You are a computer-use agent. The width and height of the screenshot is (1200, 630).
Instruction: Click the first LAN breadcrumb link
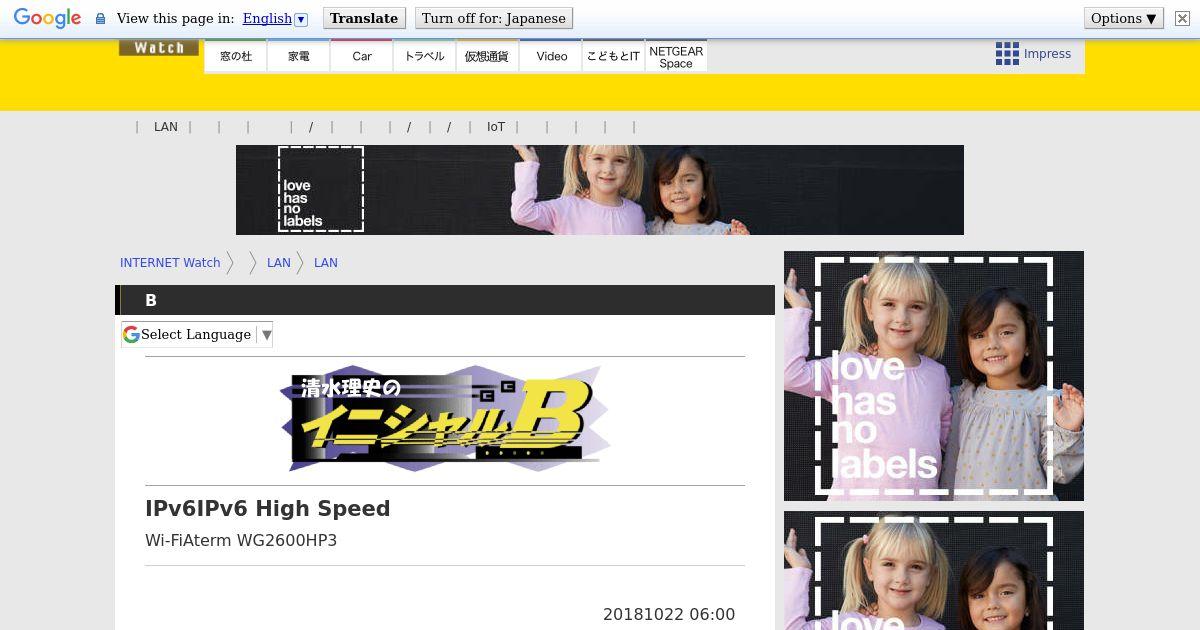click(x=279, y=263)
